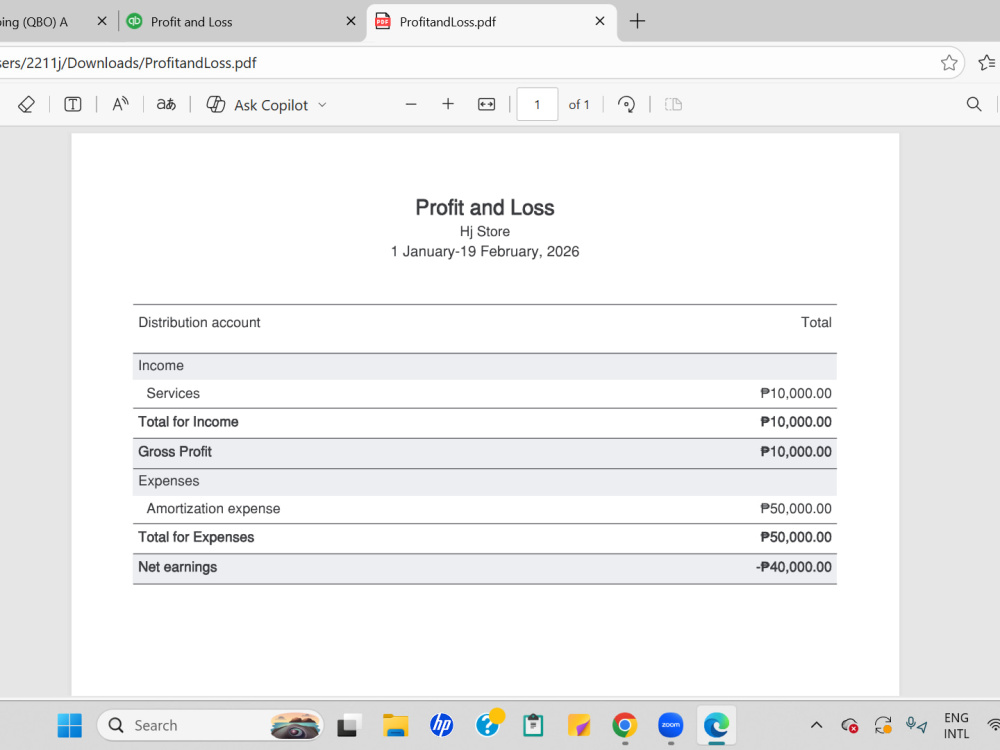Launch File Explorer from taskbar
Image resolution: width=1000 pixels, height=750 pixels.
click(395, 725)
